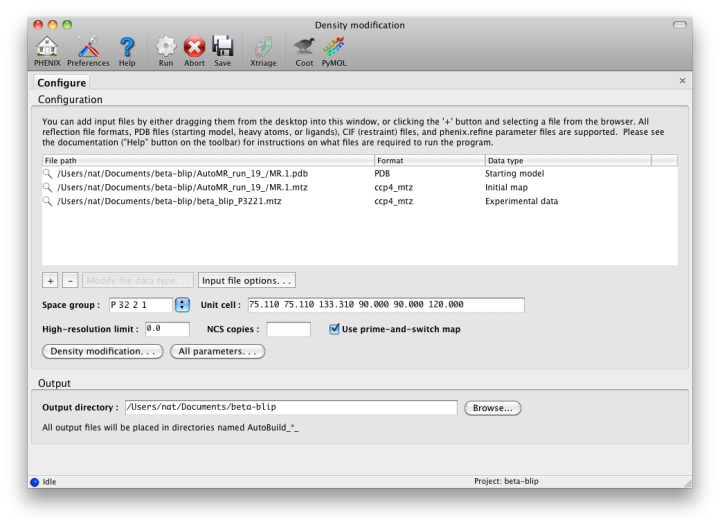
Task: Open Input file options
Action: (x=247, y=281)
